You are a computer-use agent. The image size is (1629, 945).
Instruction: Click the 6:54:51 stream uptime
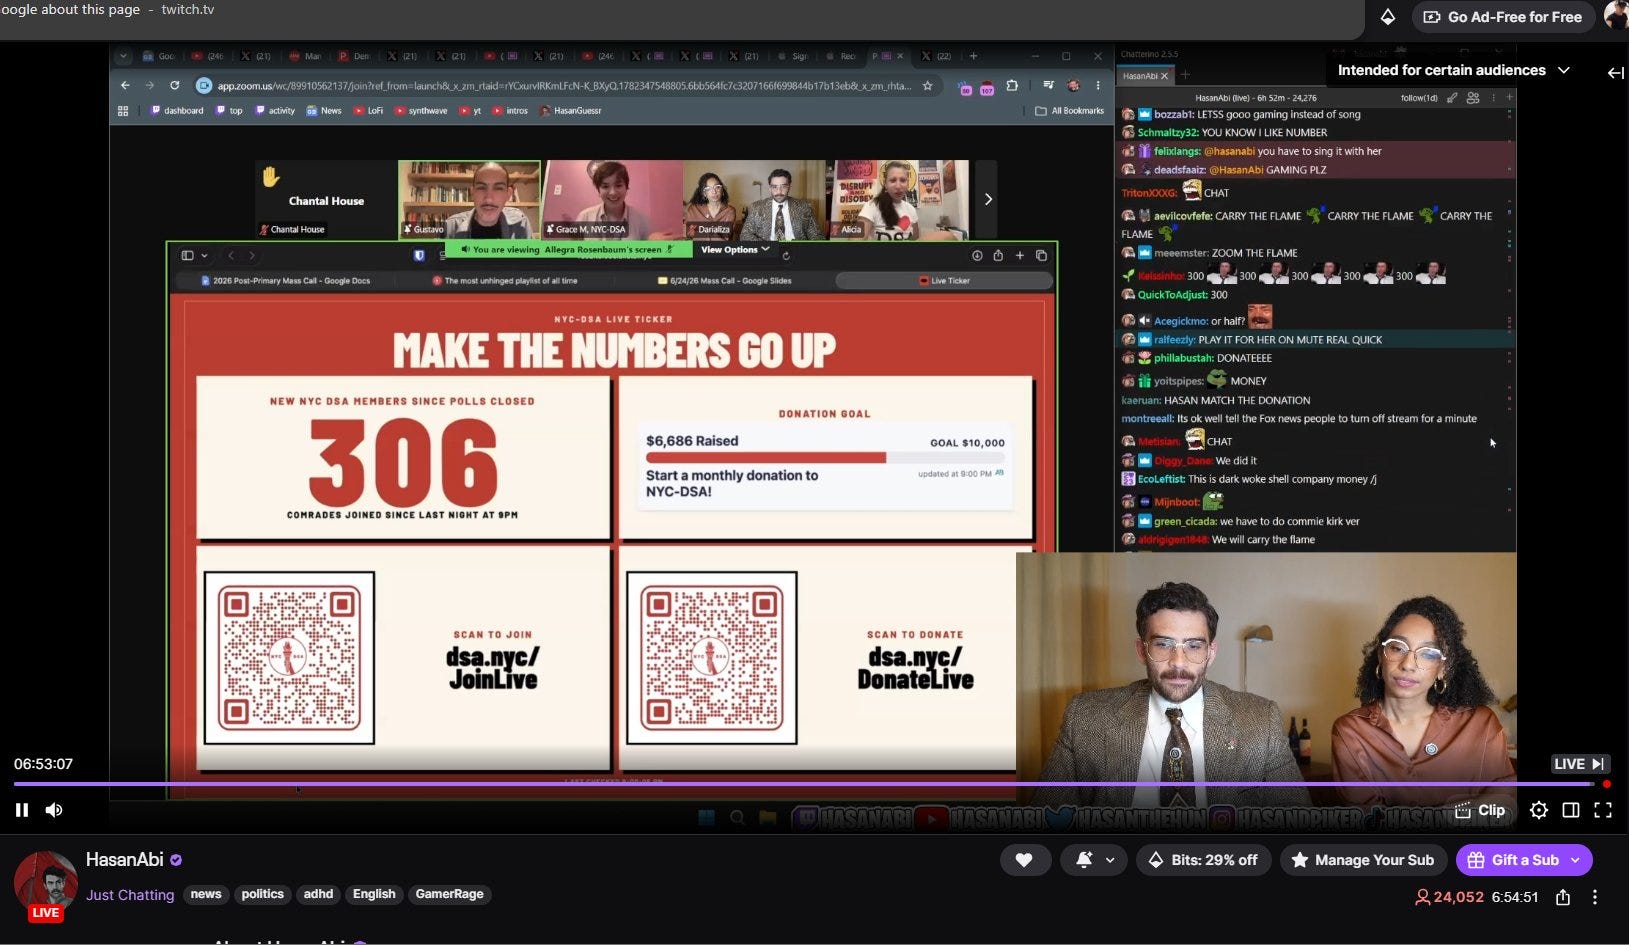(x=1514, y=897)
